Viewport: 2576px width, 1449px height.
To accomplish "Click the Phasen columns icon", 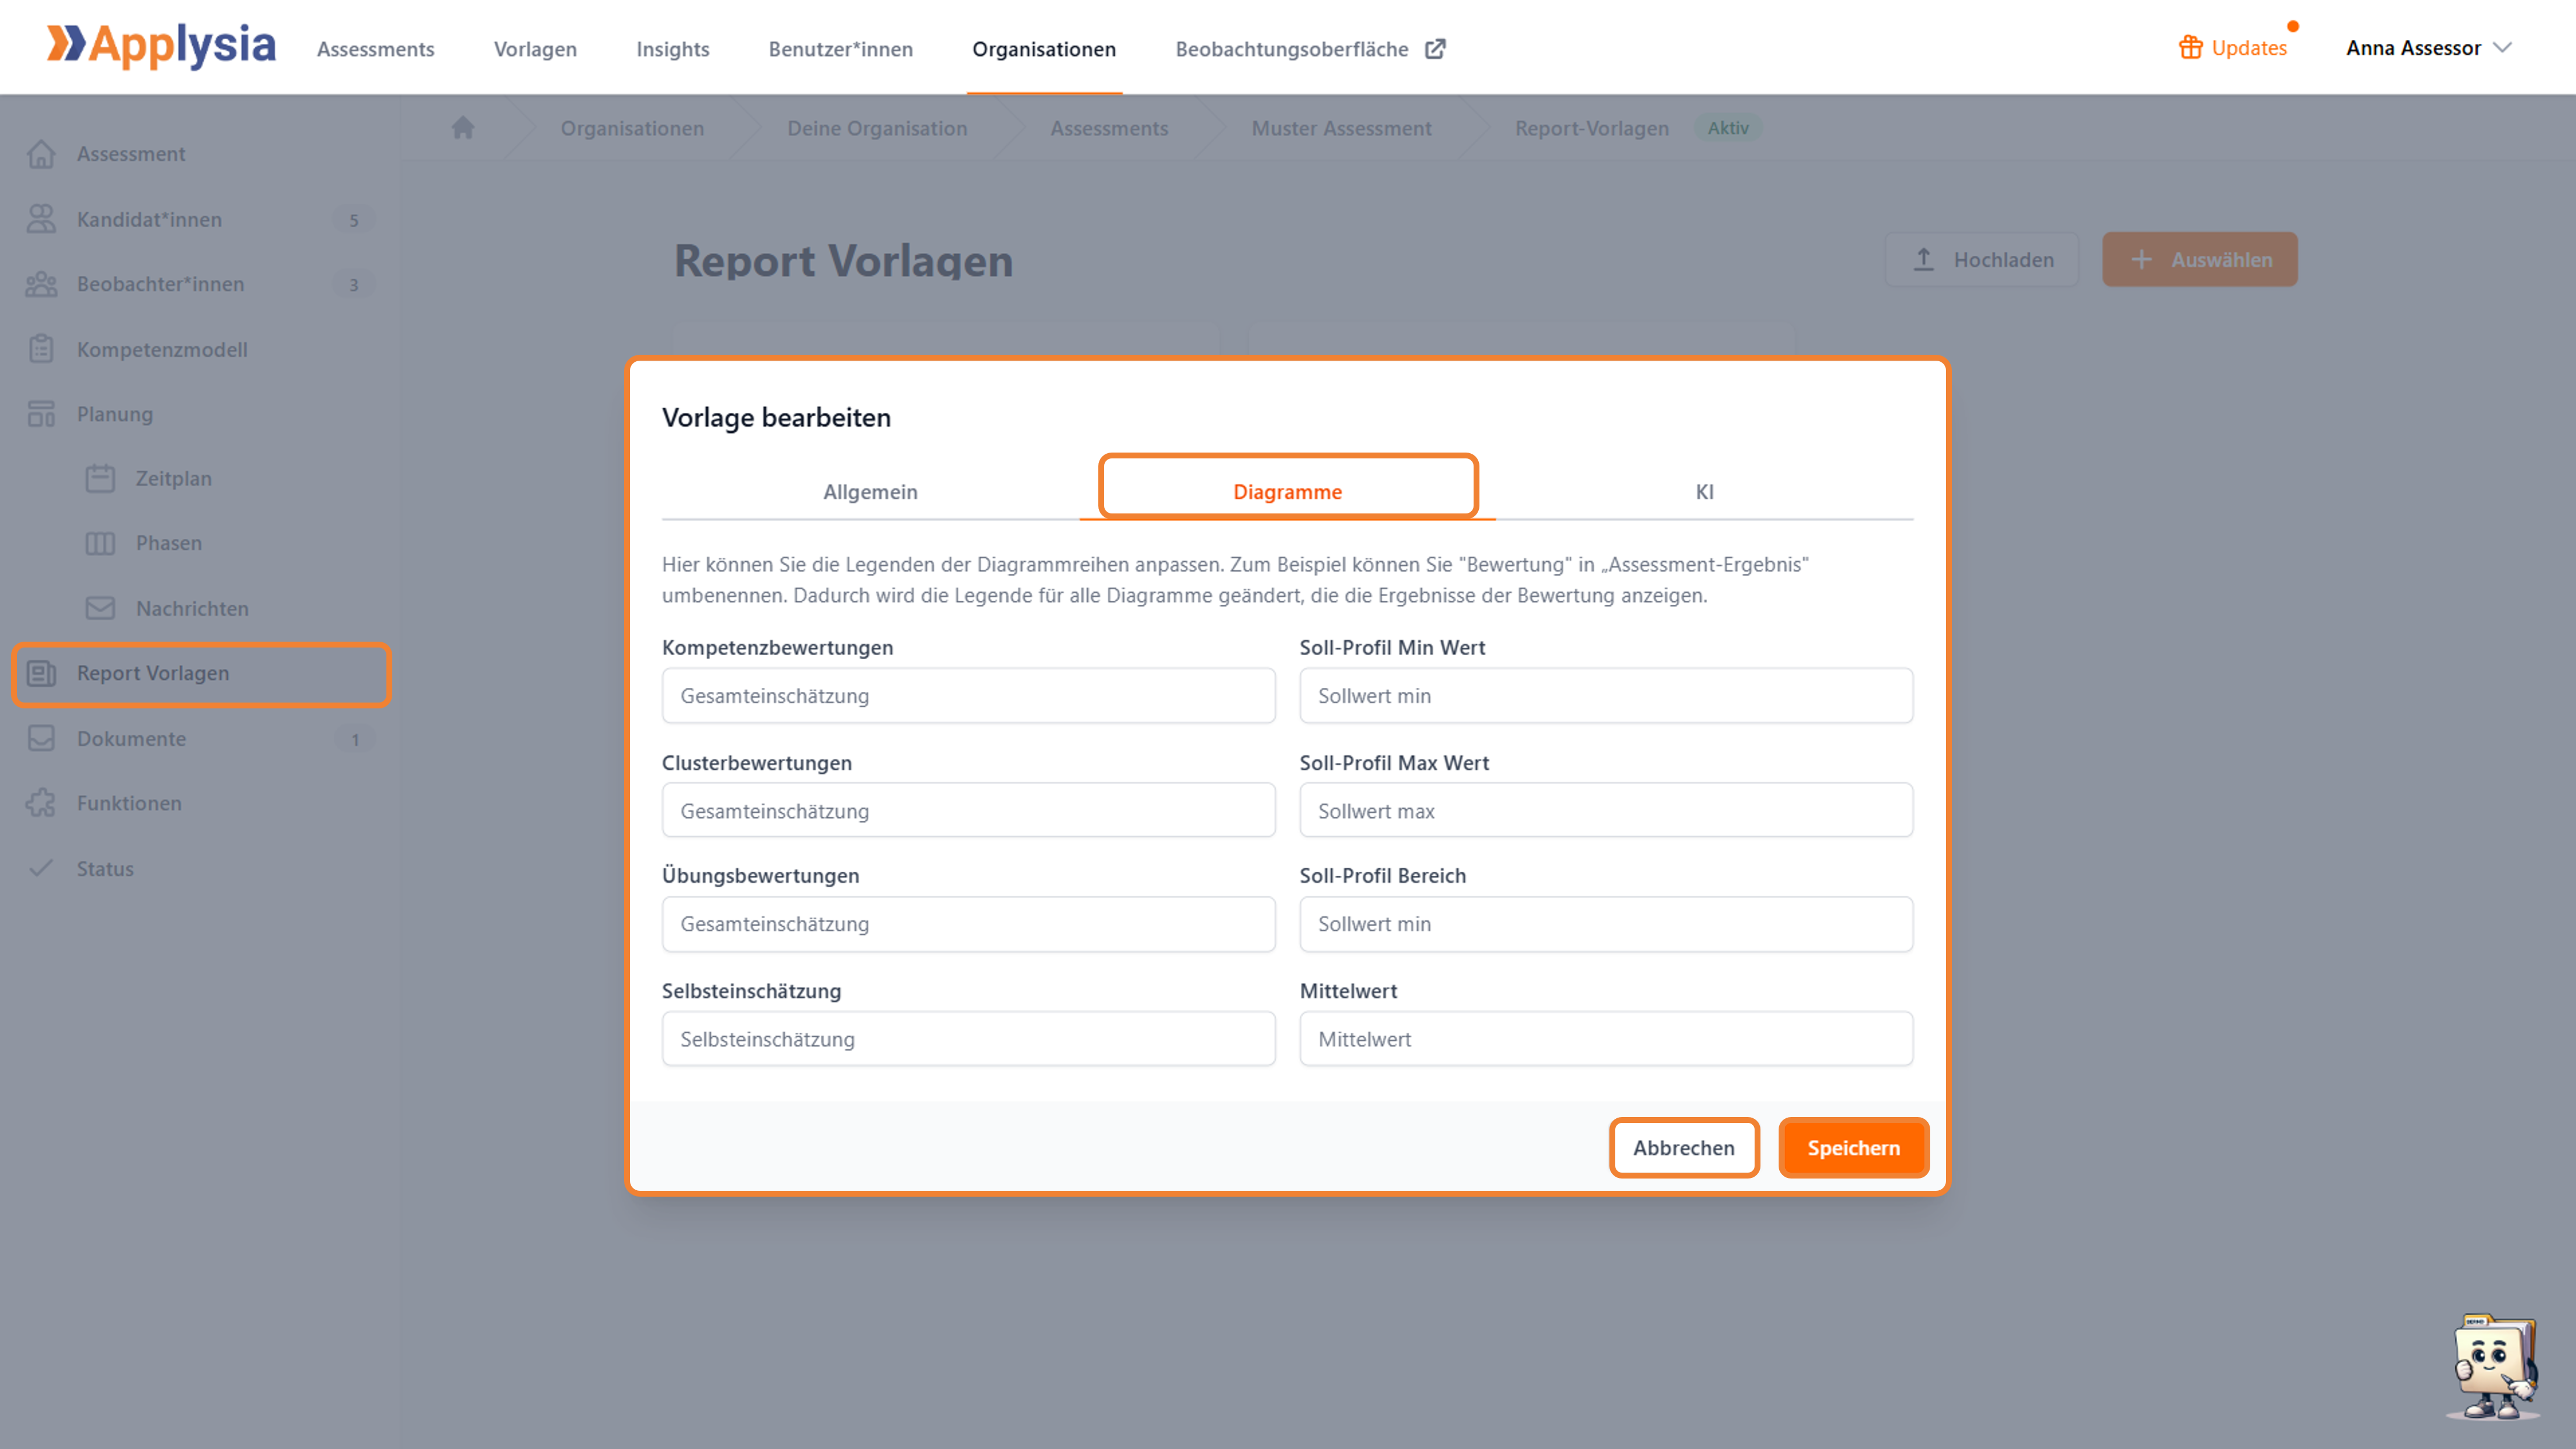I will 100,543.
